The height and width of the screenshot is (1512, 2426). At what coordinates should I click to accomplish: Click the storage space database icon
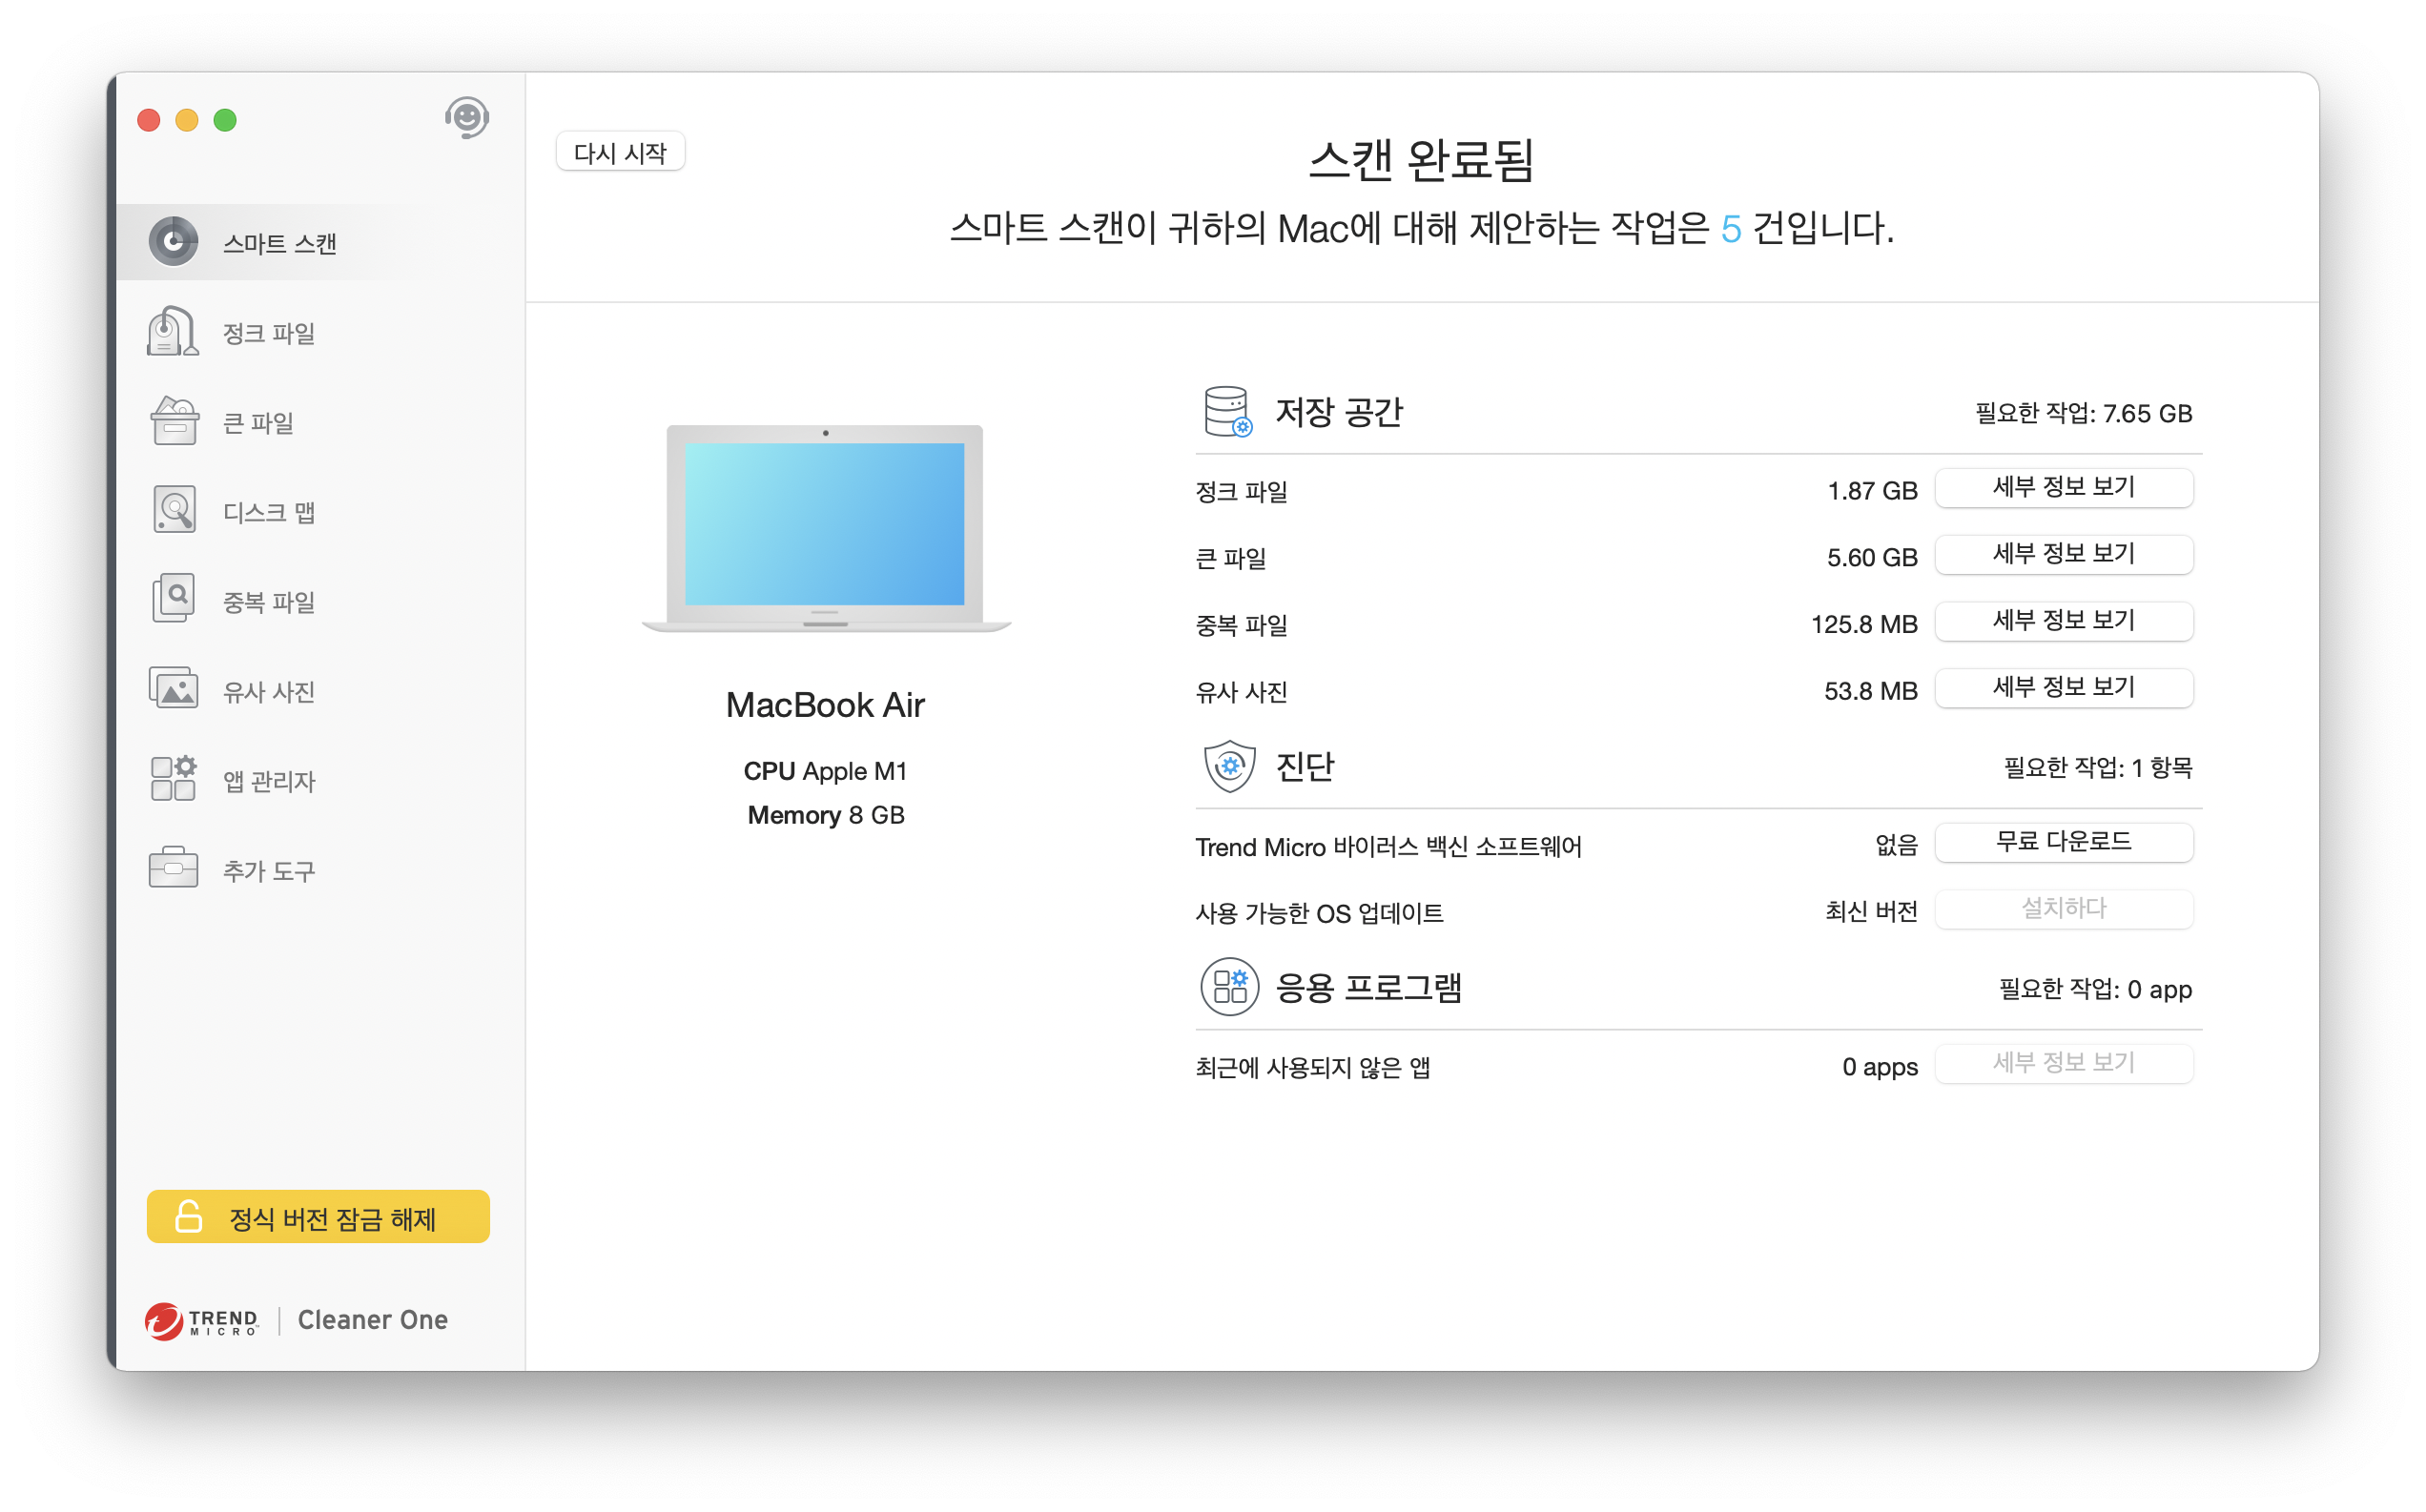pos(1227,411)
